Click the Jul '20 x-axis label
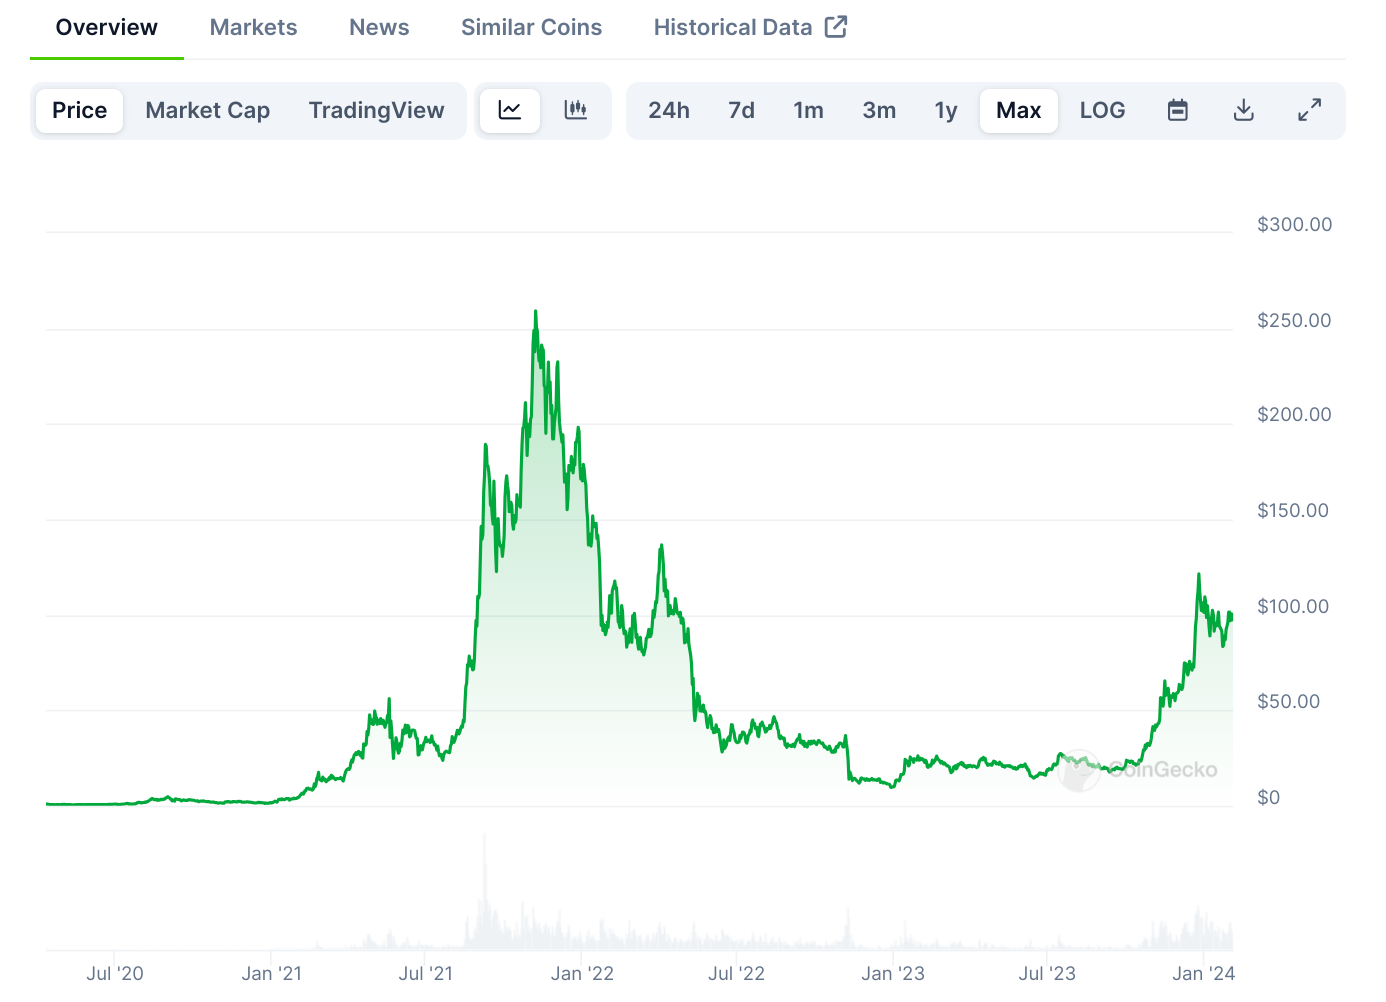The height and width of the screenshot is (1002, 1386). (x=115, y=973)
